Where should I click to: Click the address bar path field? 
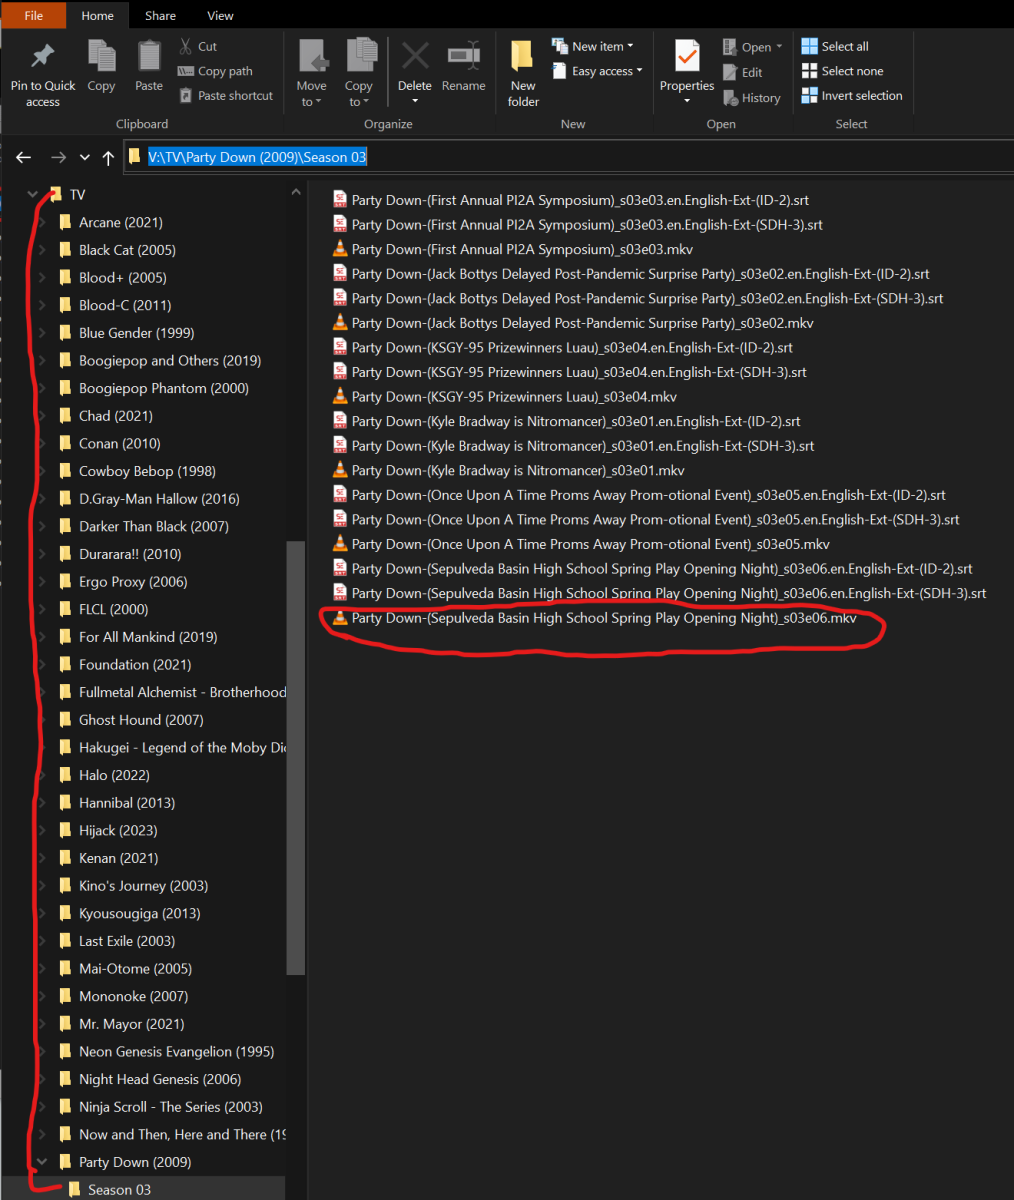pos(560,157)
